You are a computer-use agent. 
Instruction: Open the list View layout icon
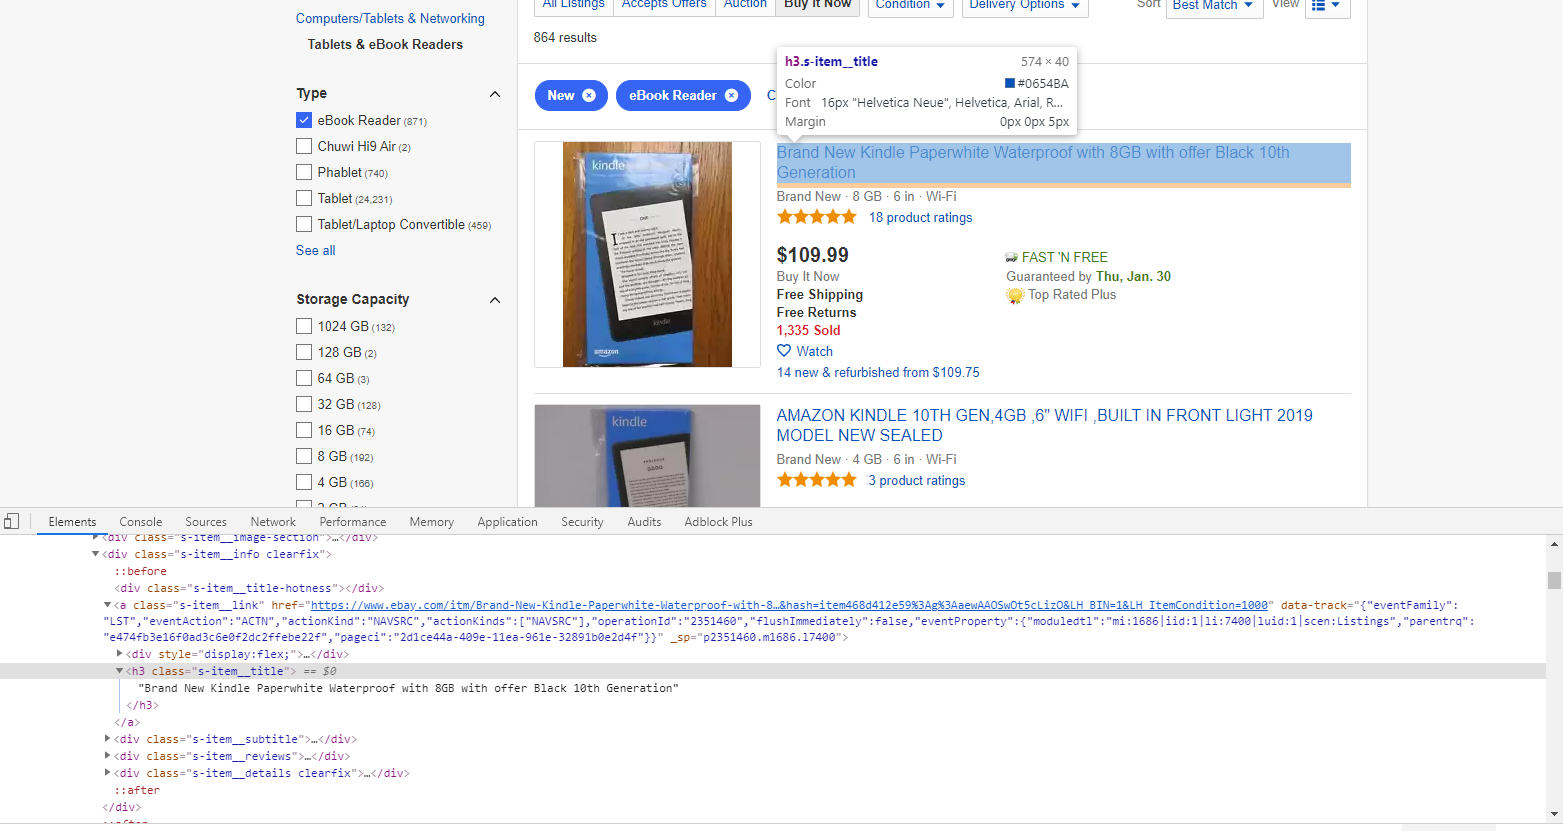coord(1327,5)
